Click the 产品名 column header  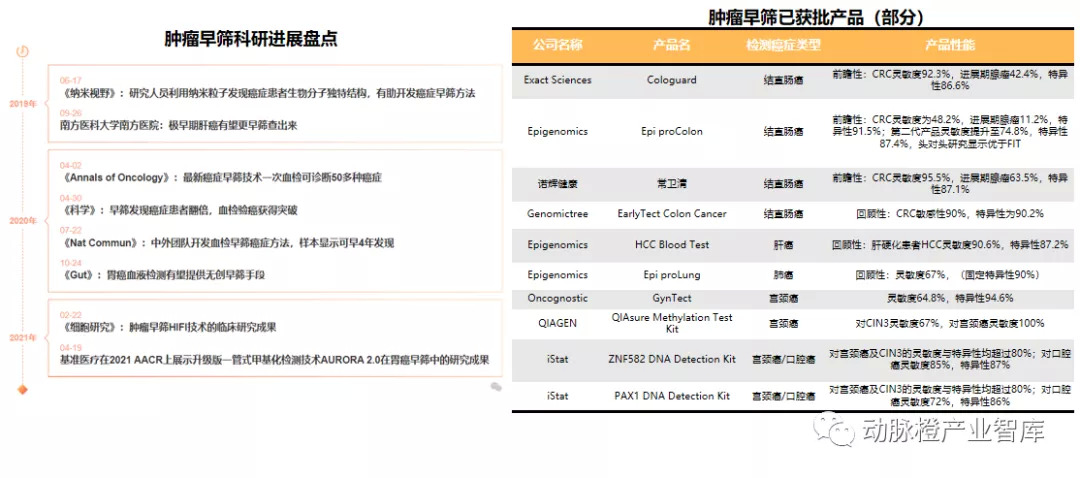(x=671, y=45)
